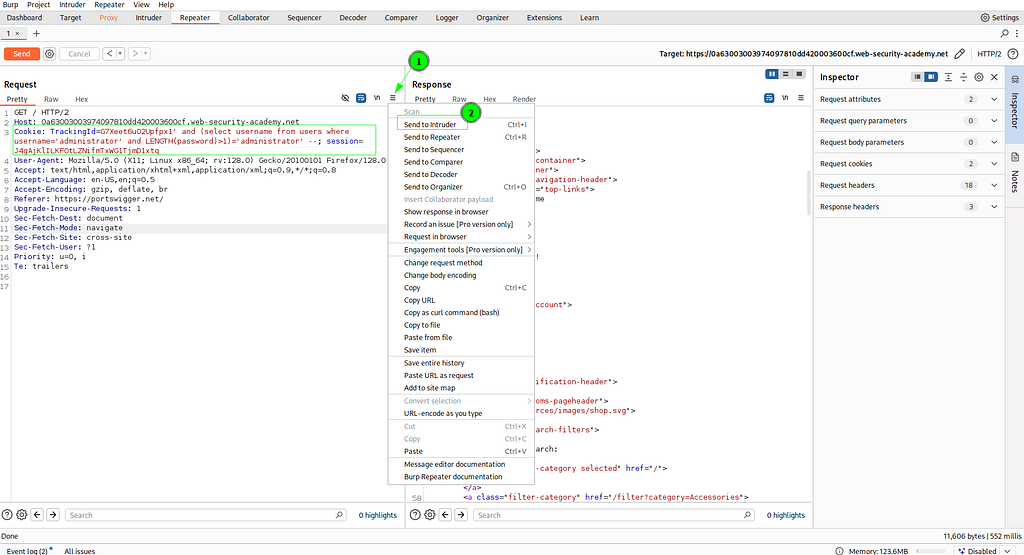
Task: Open send options gear next to Send
Action: (50, 54)
